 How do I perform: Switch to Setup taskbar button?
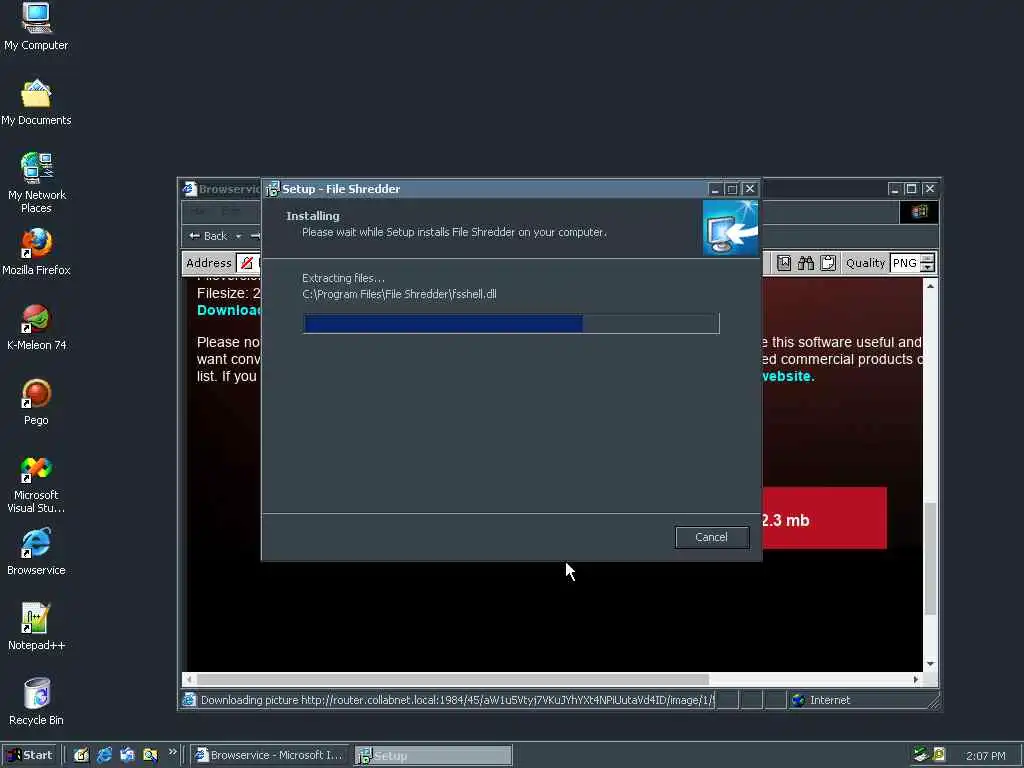tap(434, 756)
